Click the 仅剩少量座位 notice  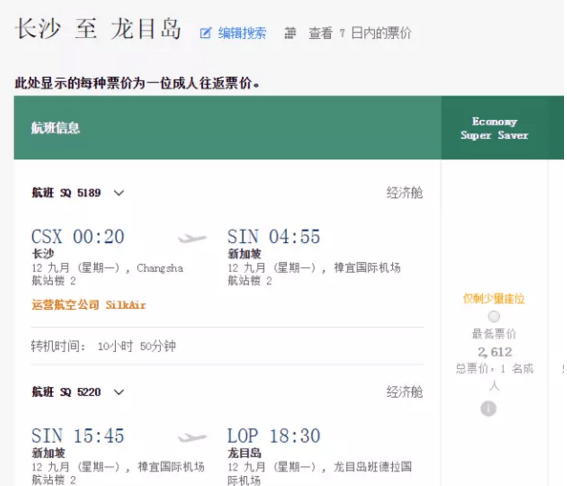(x=494, y=299)
